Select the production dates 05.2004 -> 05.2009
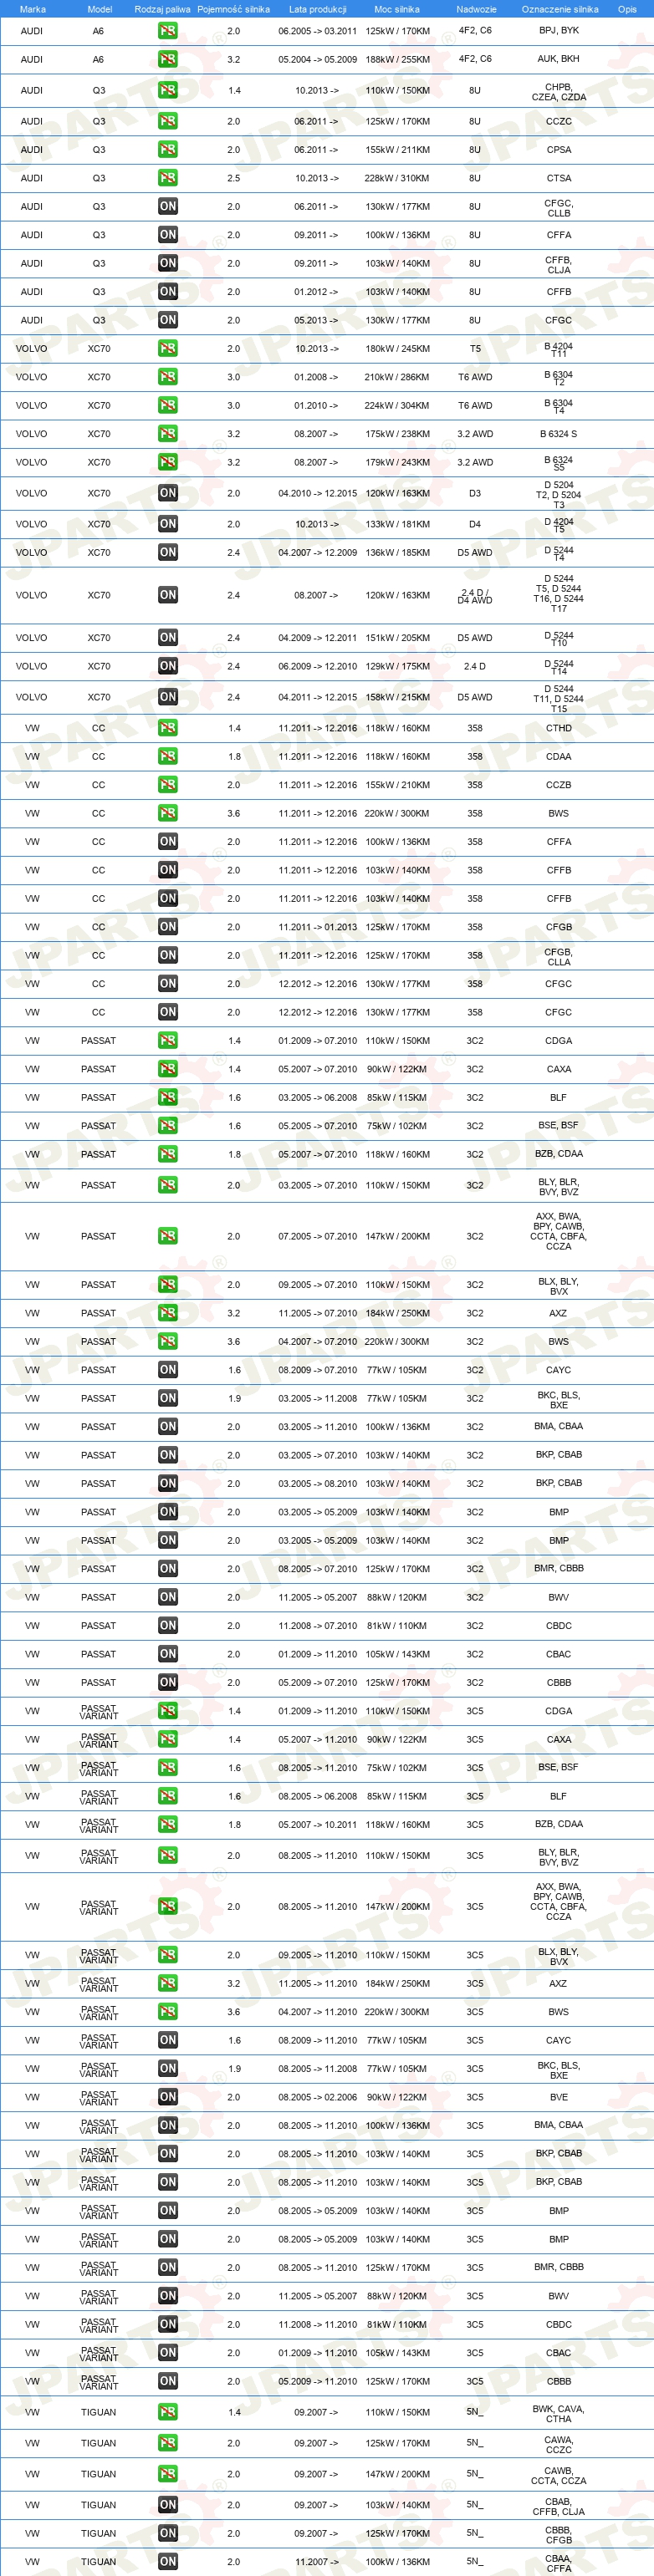Screen dimensions: 654x2576 pyautogui.click(x=317, y=59)
